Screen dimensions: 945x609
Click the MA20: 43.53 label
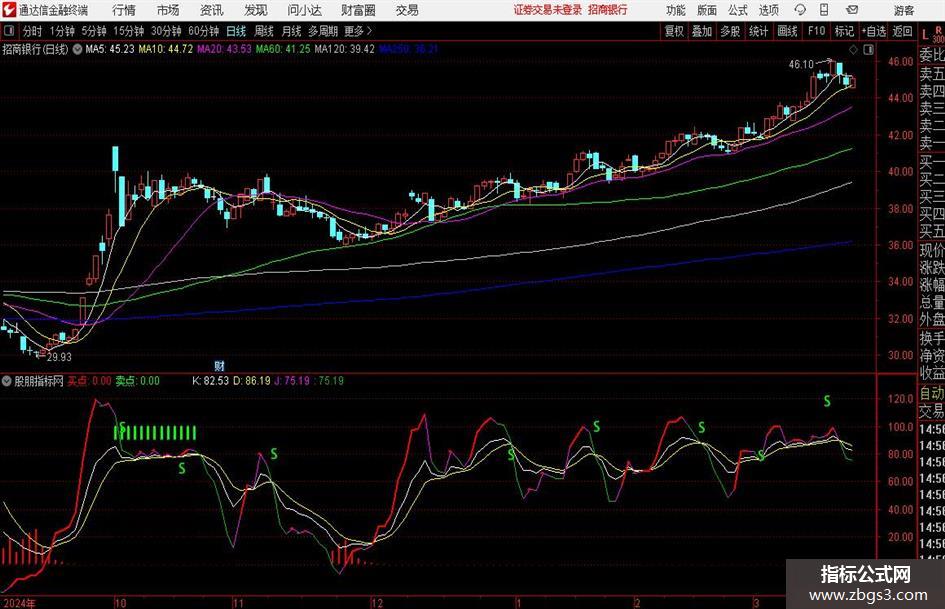224,49
